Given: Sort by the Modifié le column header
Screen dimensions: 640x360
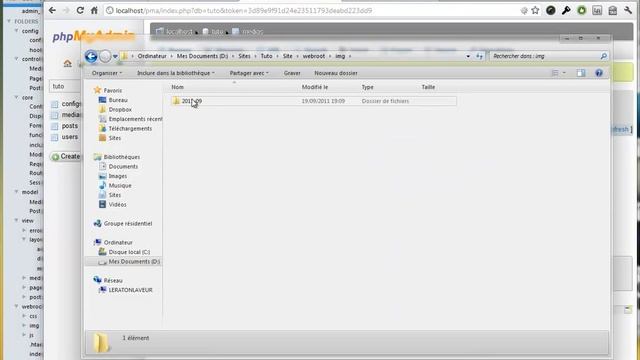Looking at the screenshot, I should coord(315,87).
